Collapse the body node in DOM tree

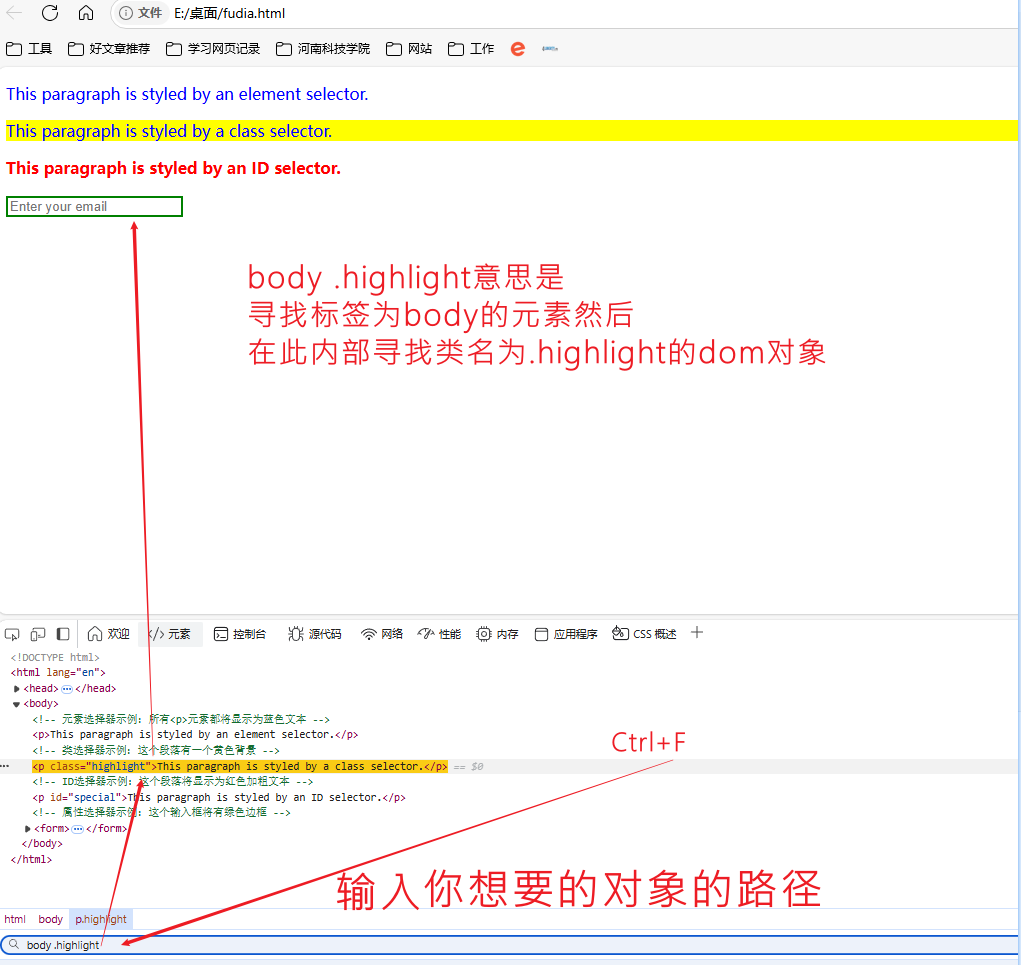point(16,704)
